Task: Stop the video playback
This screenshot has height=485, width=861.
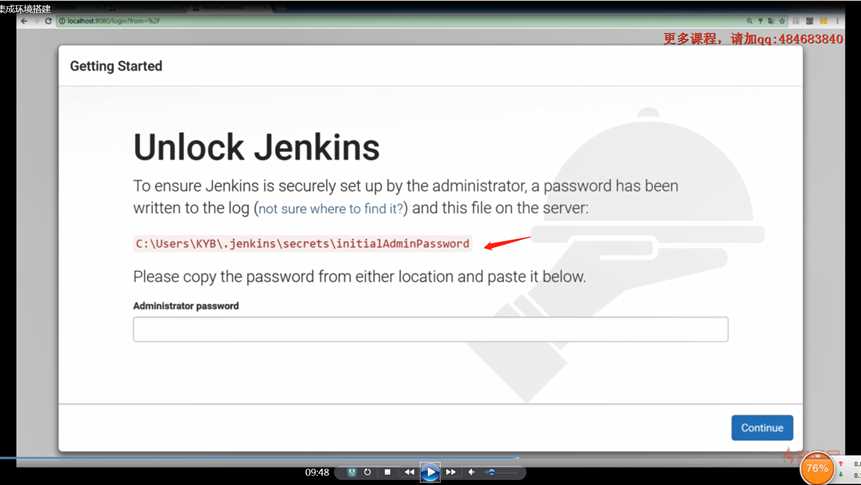Action: point(387,472)
